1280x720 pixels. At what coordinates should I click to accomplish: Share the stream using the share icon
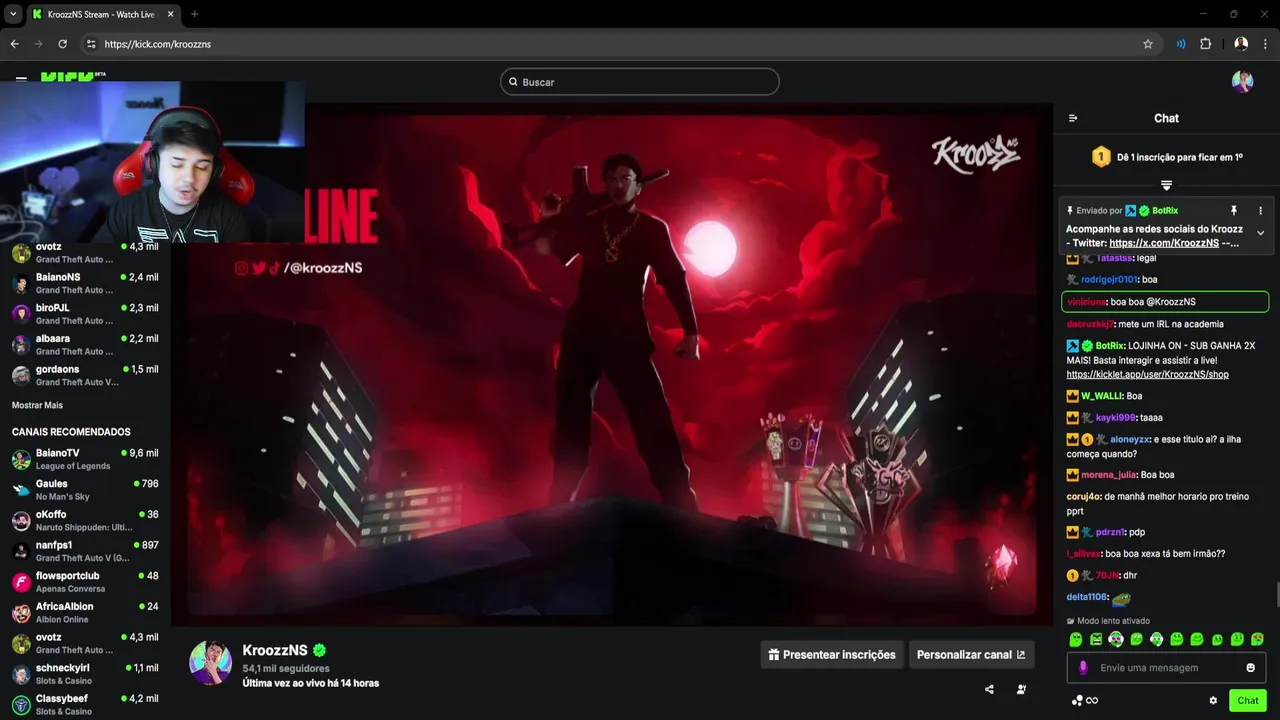click(989, 689)
